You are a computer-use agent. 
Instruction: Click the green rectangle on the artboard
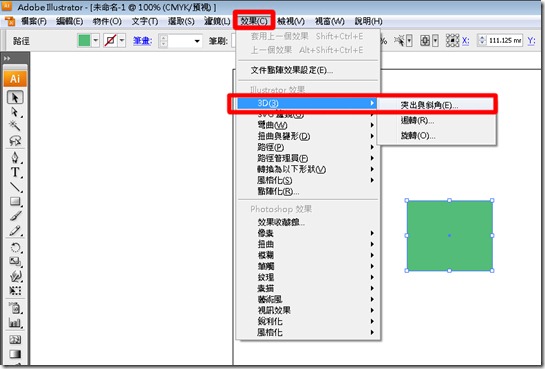pyautogui.click(x=449, y=236)
